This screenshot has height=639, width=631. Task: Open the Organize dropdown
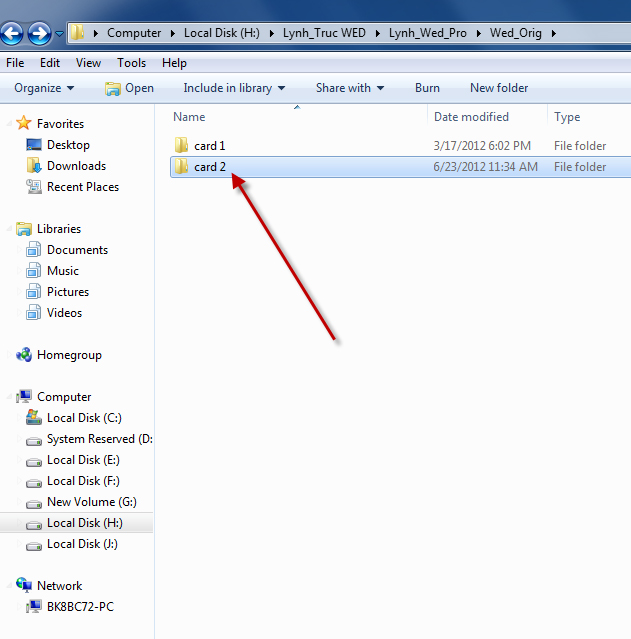44,88
